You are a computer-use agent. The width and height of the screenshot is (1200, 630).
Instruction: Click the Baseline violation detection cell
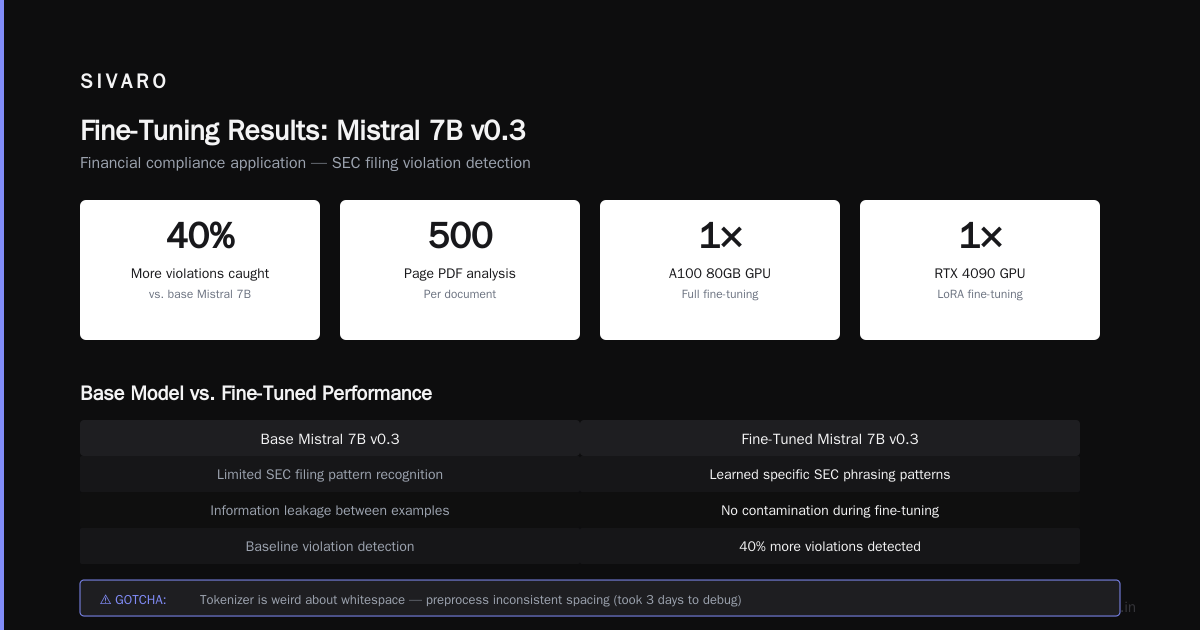(330, 546)
